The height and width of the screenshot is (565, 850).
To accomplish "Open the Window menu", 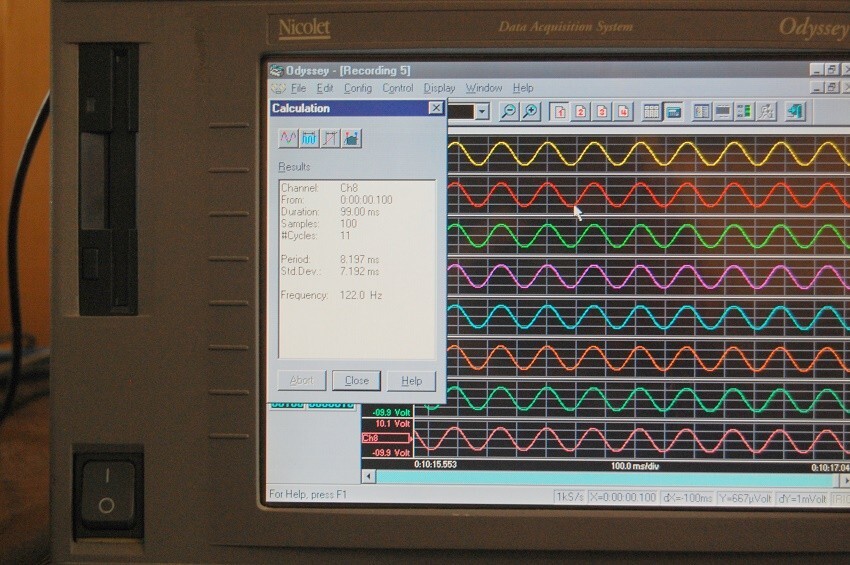I will 484,88.
